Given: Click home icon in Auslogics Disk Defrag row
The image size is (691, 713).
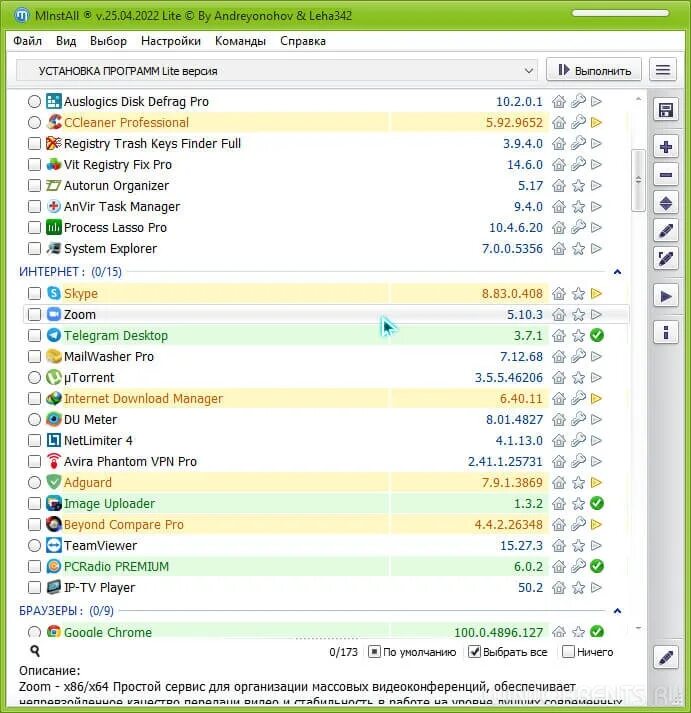Looking at the screenshot, I should [x=559, y=101].
